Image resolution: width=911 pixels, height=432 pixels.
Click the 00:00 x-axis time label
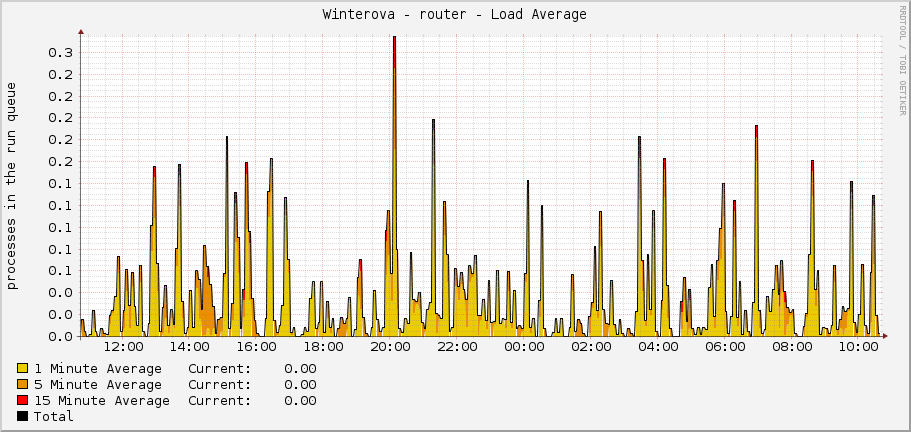(524, 348)
